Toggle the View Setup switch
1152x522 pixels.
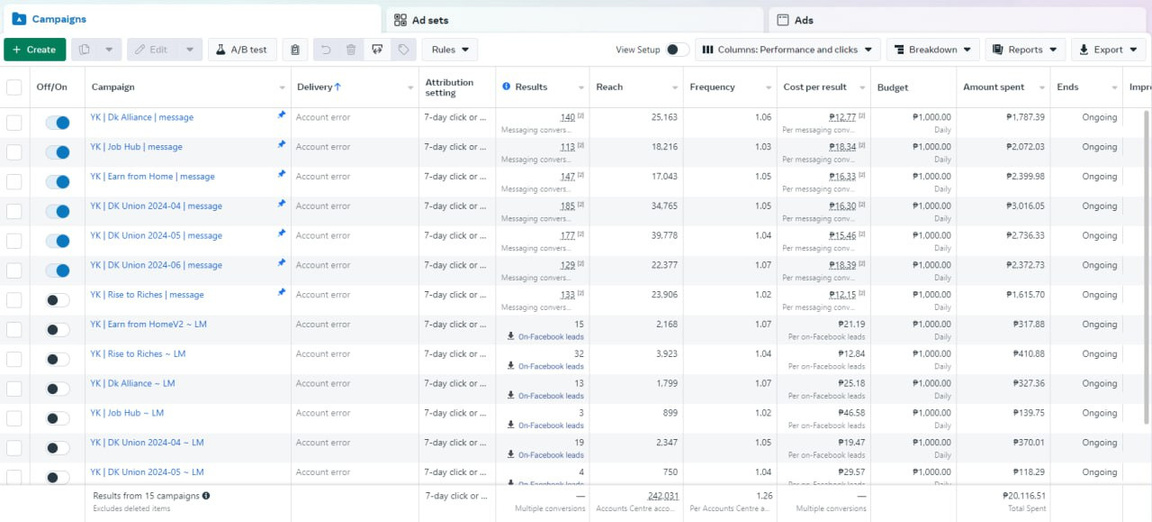coord(676,50)
